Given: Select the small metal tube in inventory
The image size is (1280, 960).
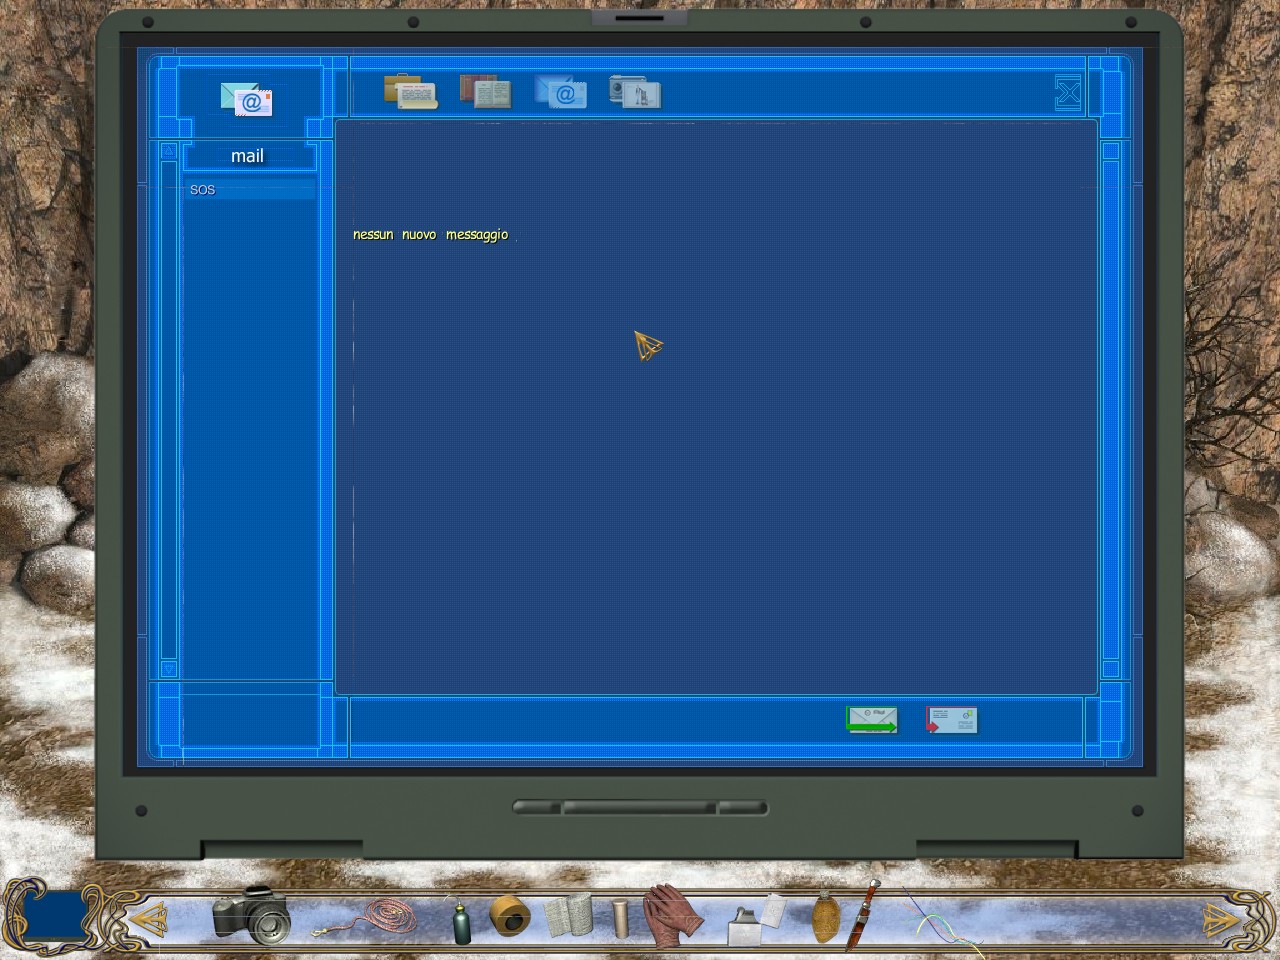Looking at the screenshot, I should coord(620,918).
